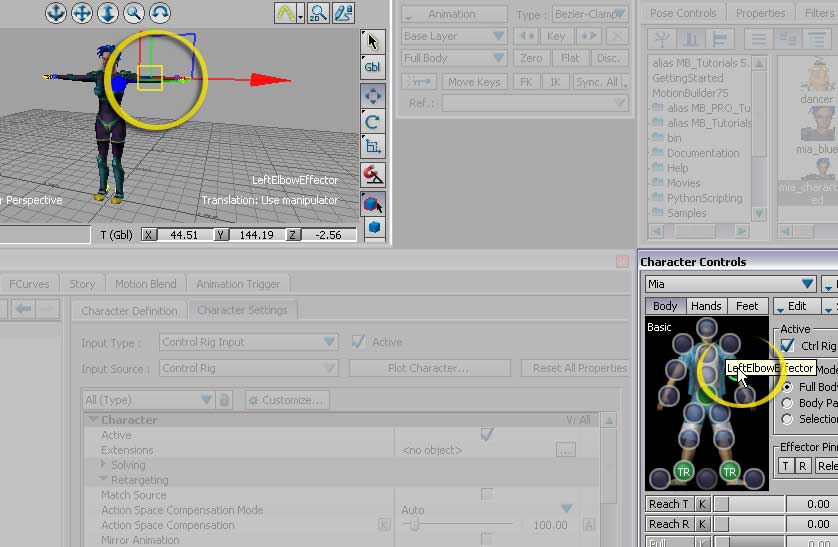
Task: Select the Body Part keying mode radio
Action: click(787, 403)
